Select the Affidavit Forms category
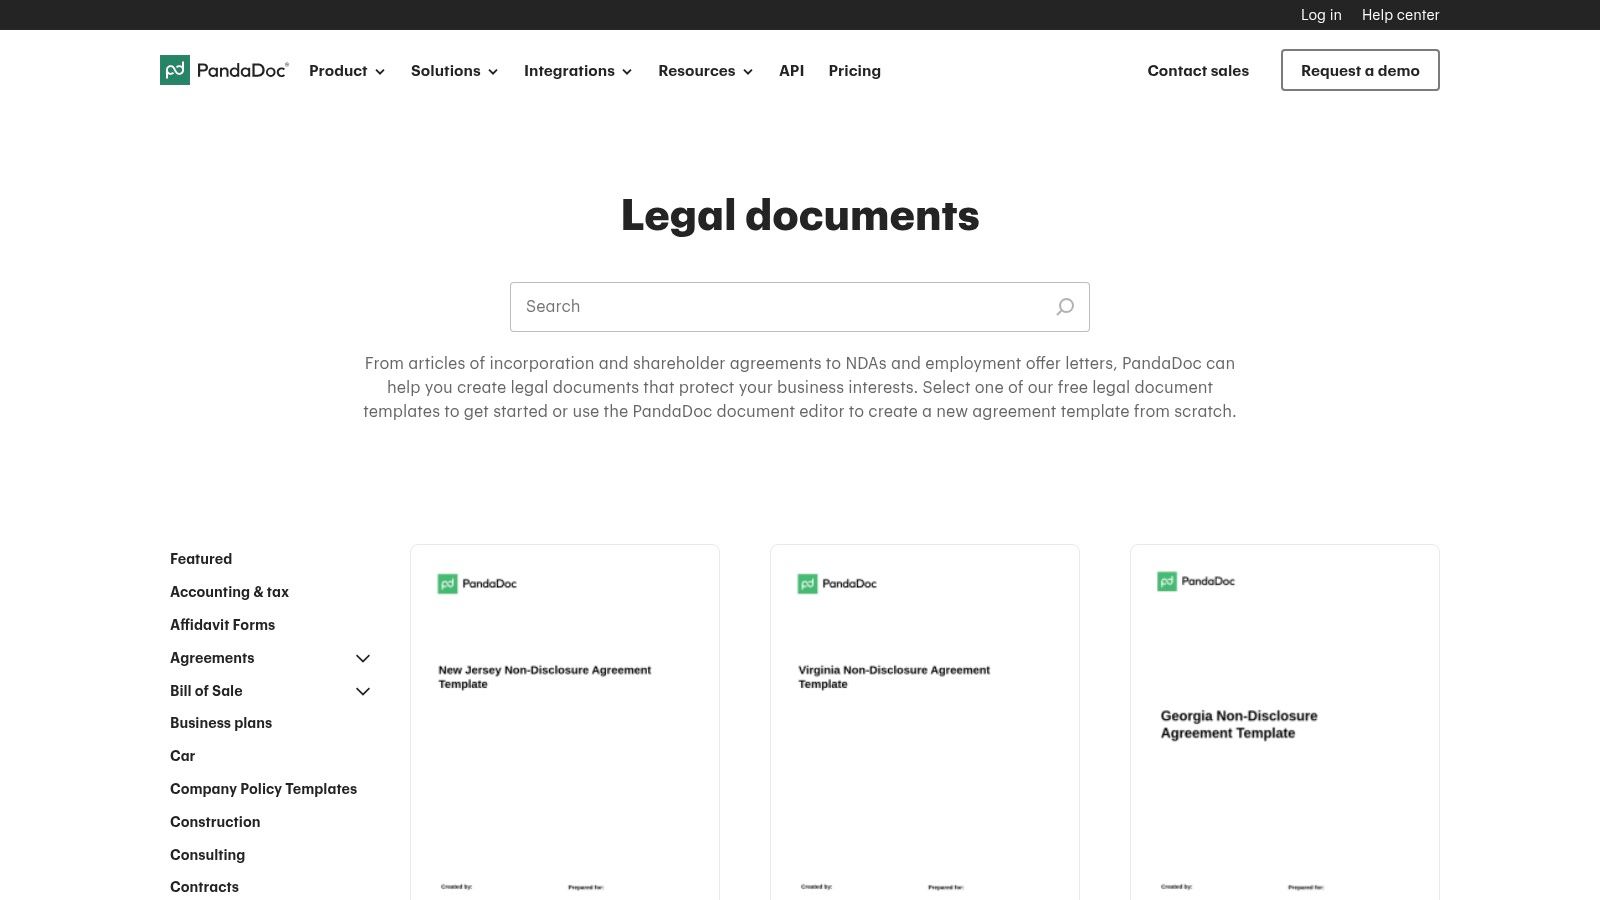The width and height of the screenshot is (1600, 900). coord(222,625)
